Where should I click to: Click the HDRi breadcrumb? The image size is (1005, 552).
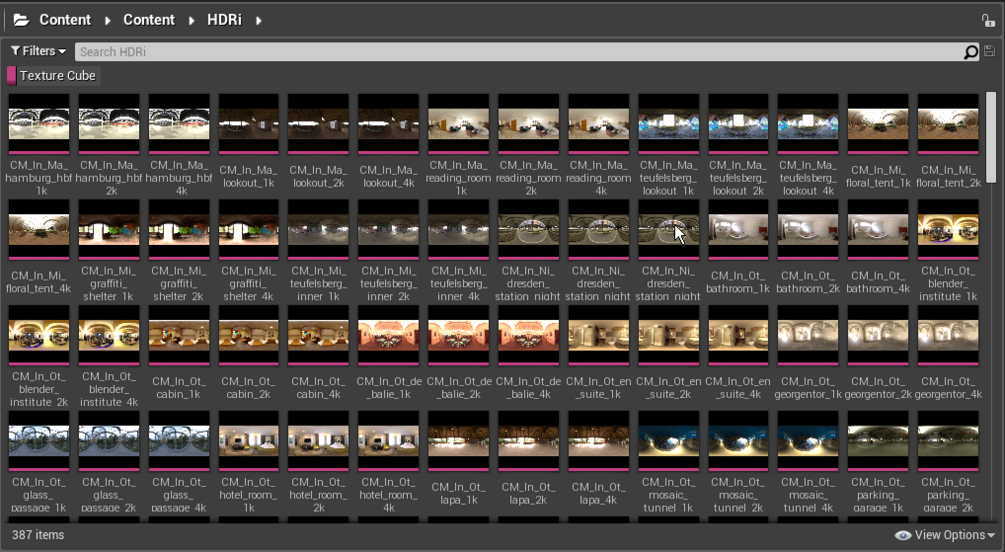(224, 20)
